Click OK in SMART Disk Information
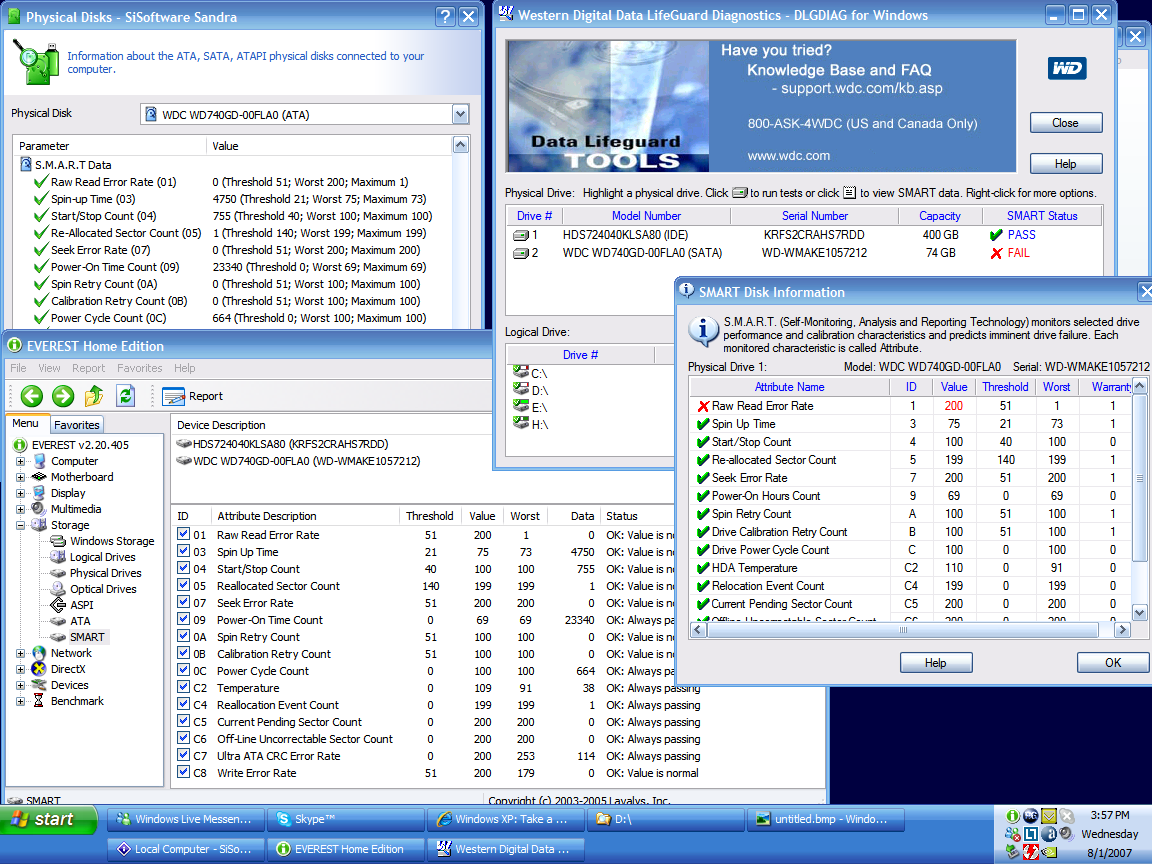The image size is (1152, 864). pyautogui.click(x=1112, y=663)
